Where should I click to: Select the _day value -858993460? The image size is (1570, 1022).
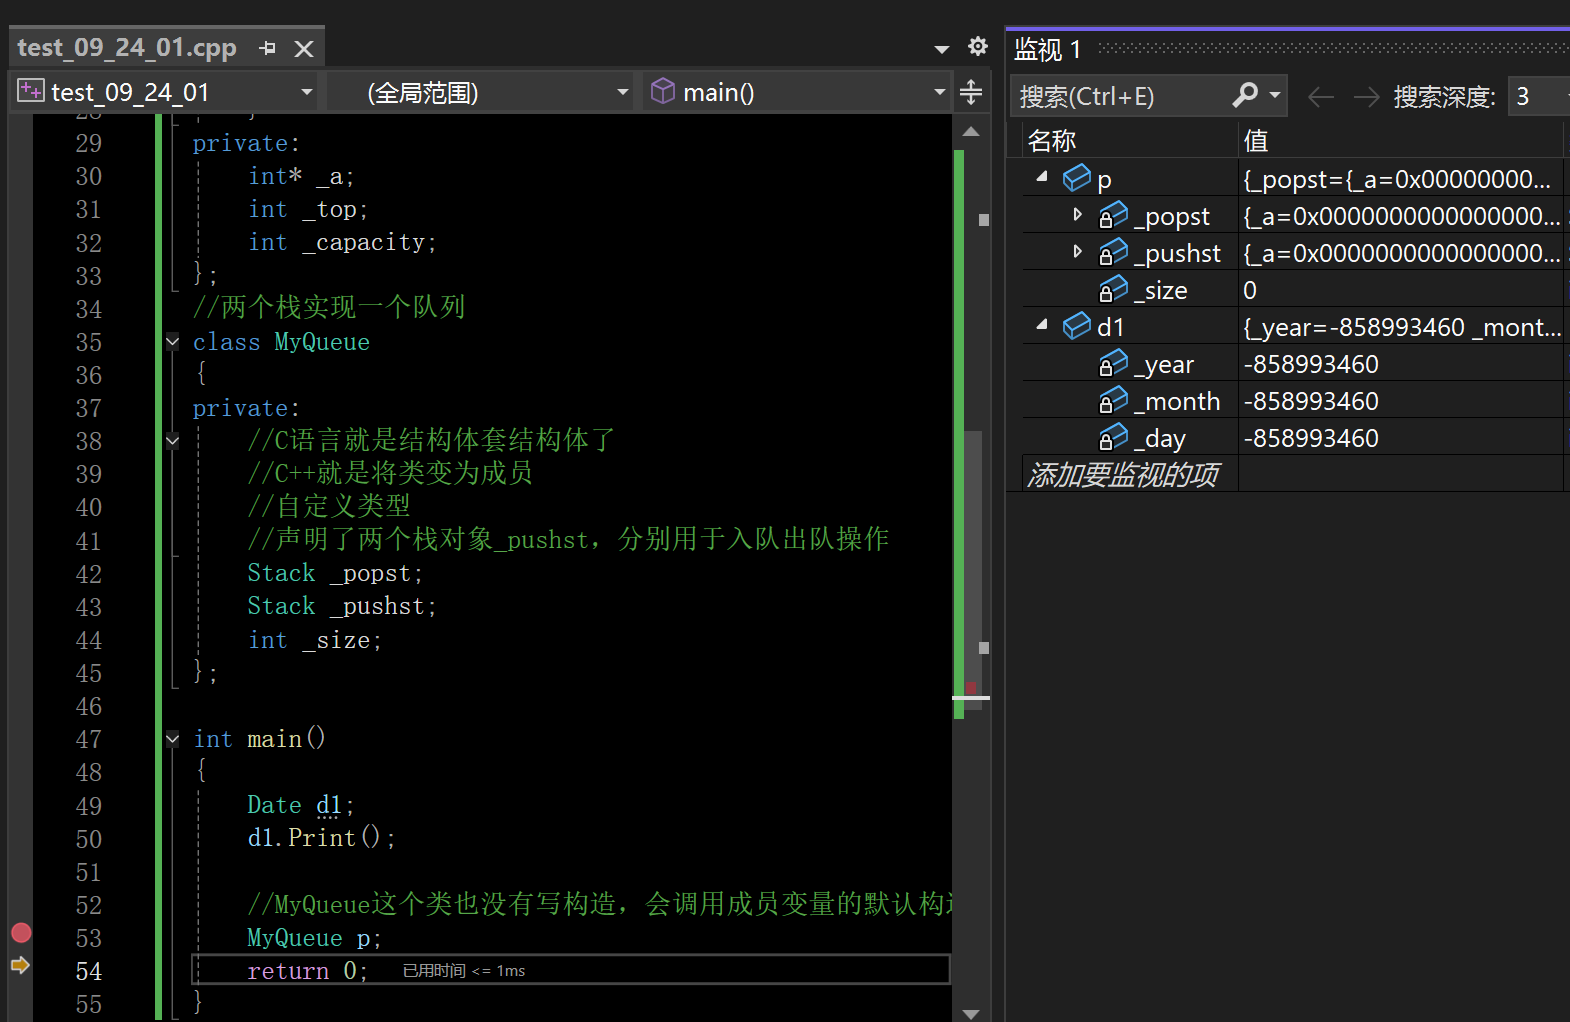1310,438
